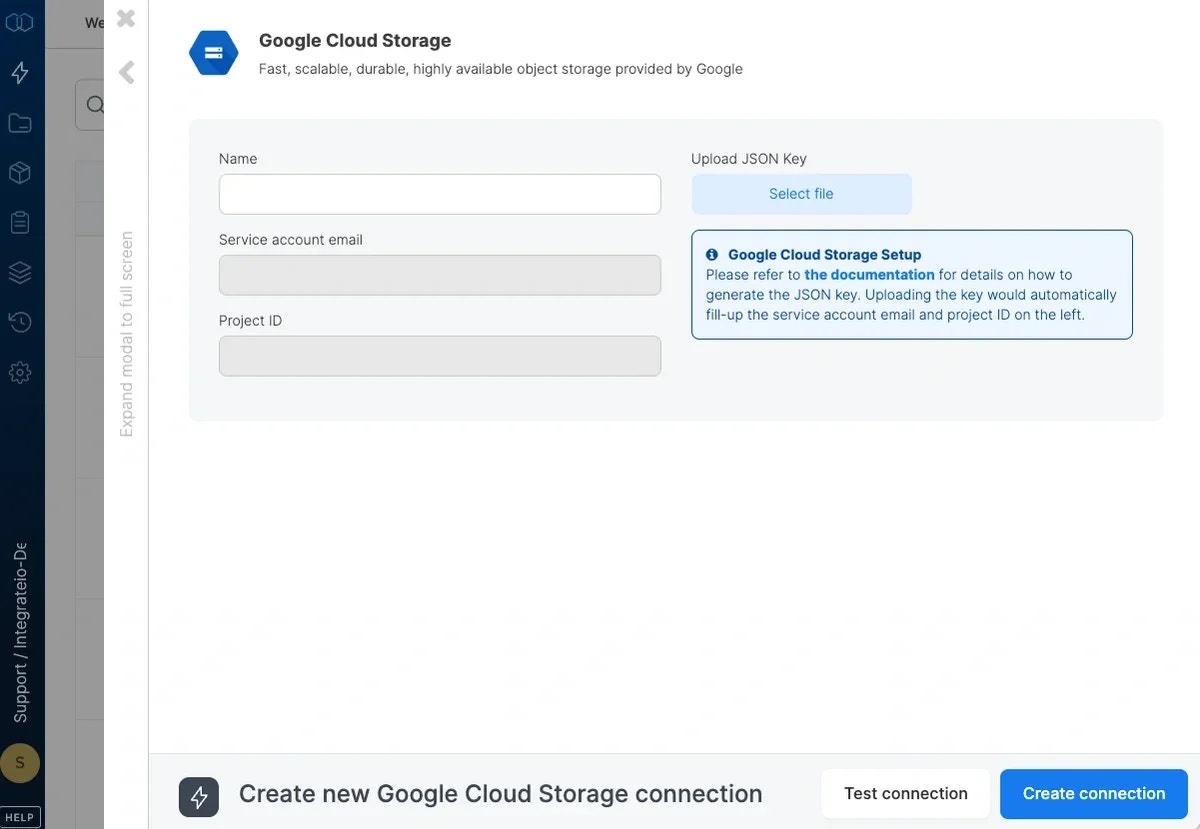This screenshot has width=1200, height=829.
Task: Open history via the clock icon
Action: click(20, 322)
